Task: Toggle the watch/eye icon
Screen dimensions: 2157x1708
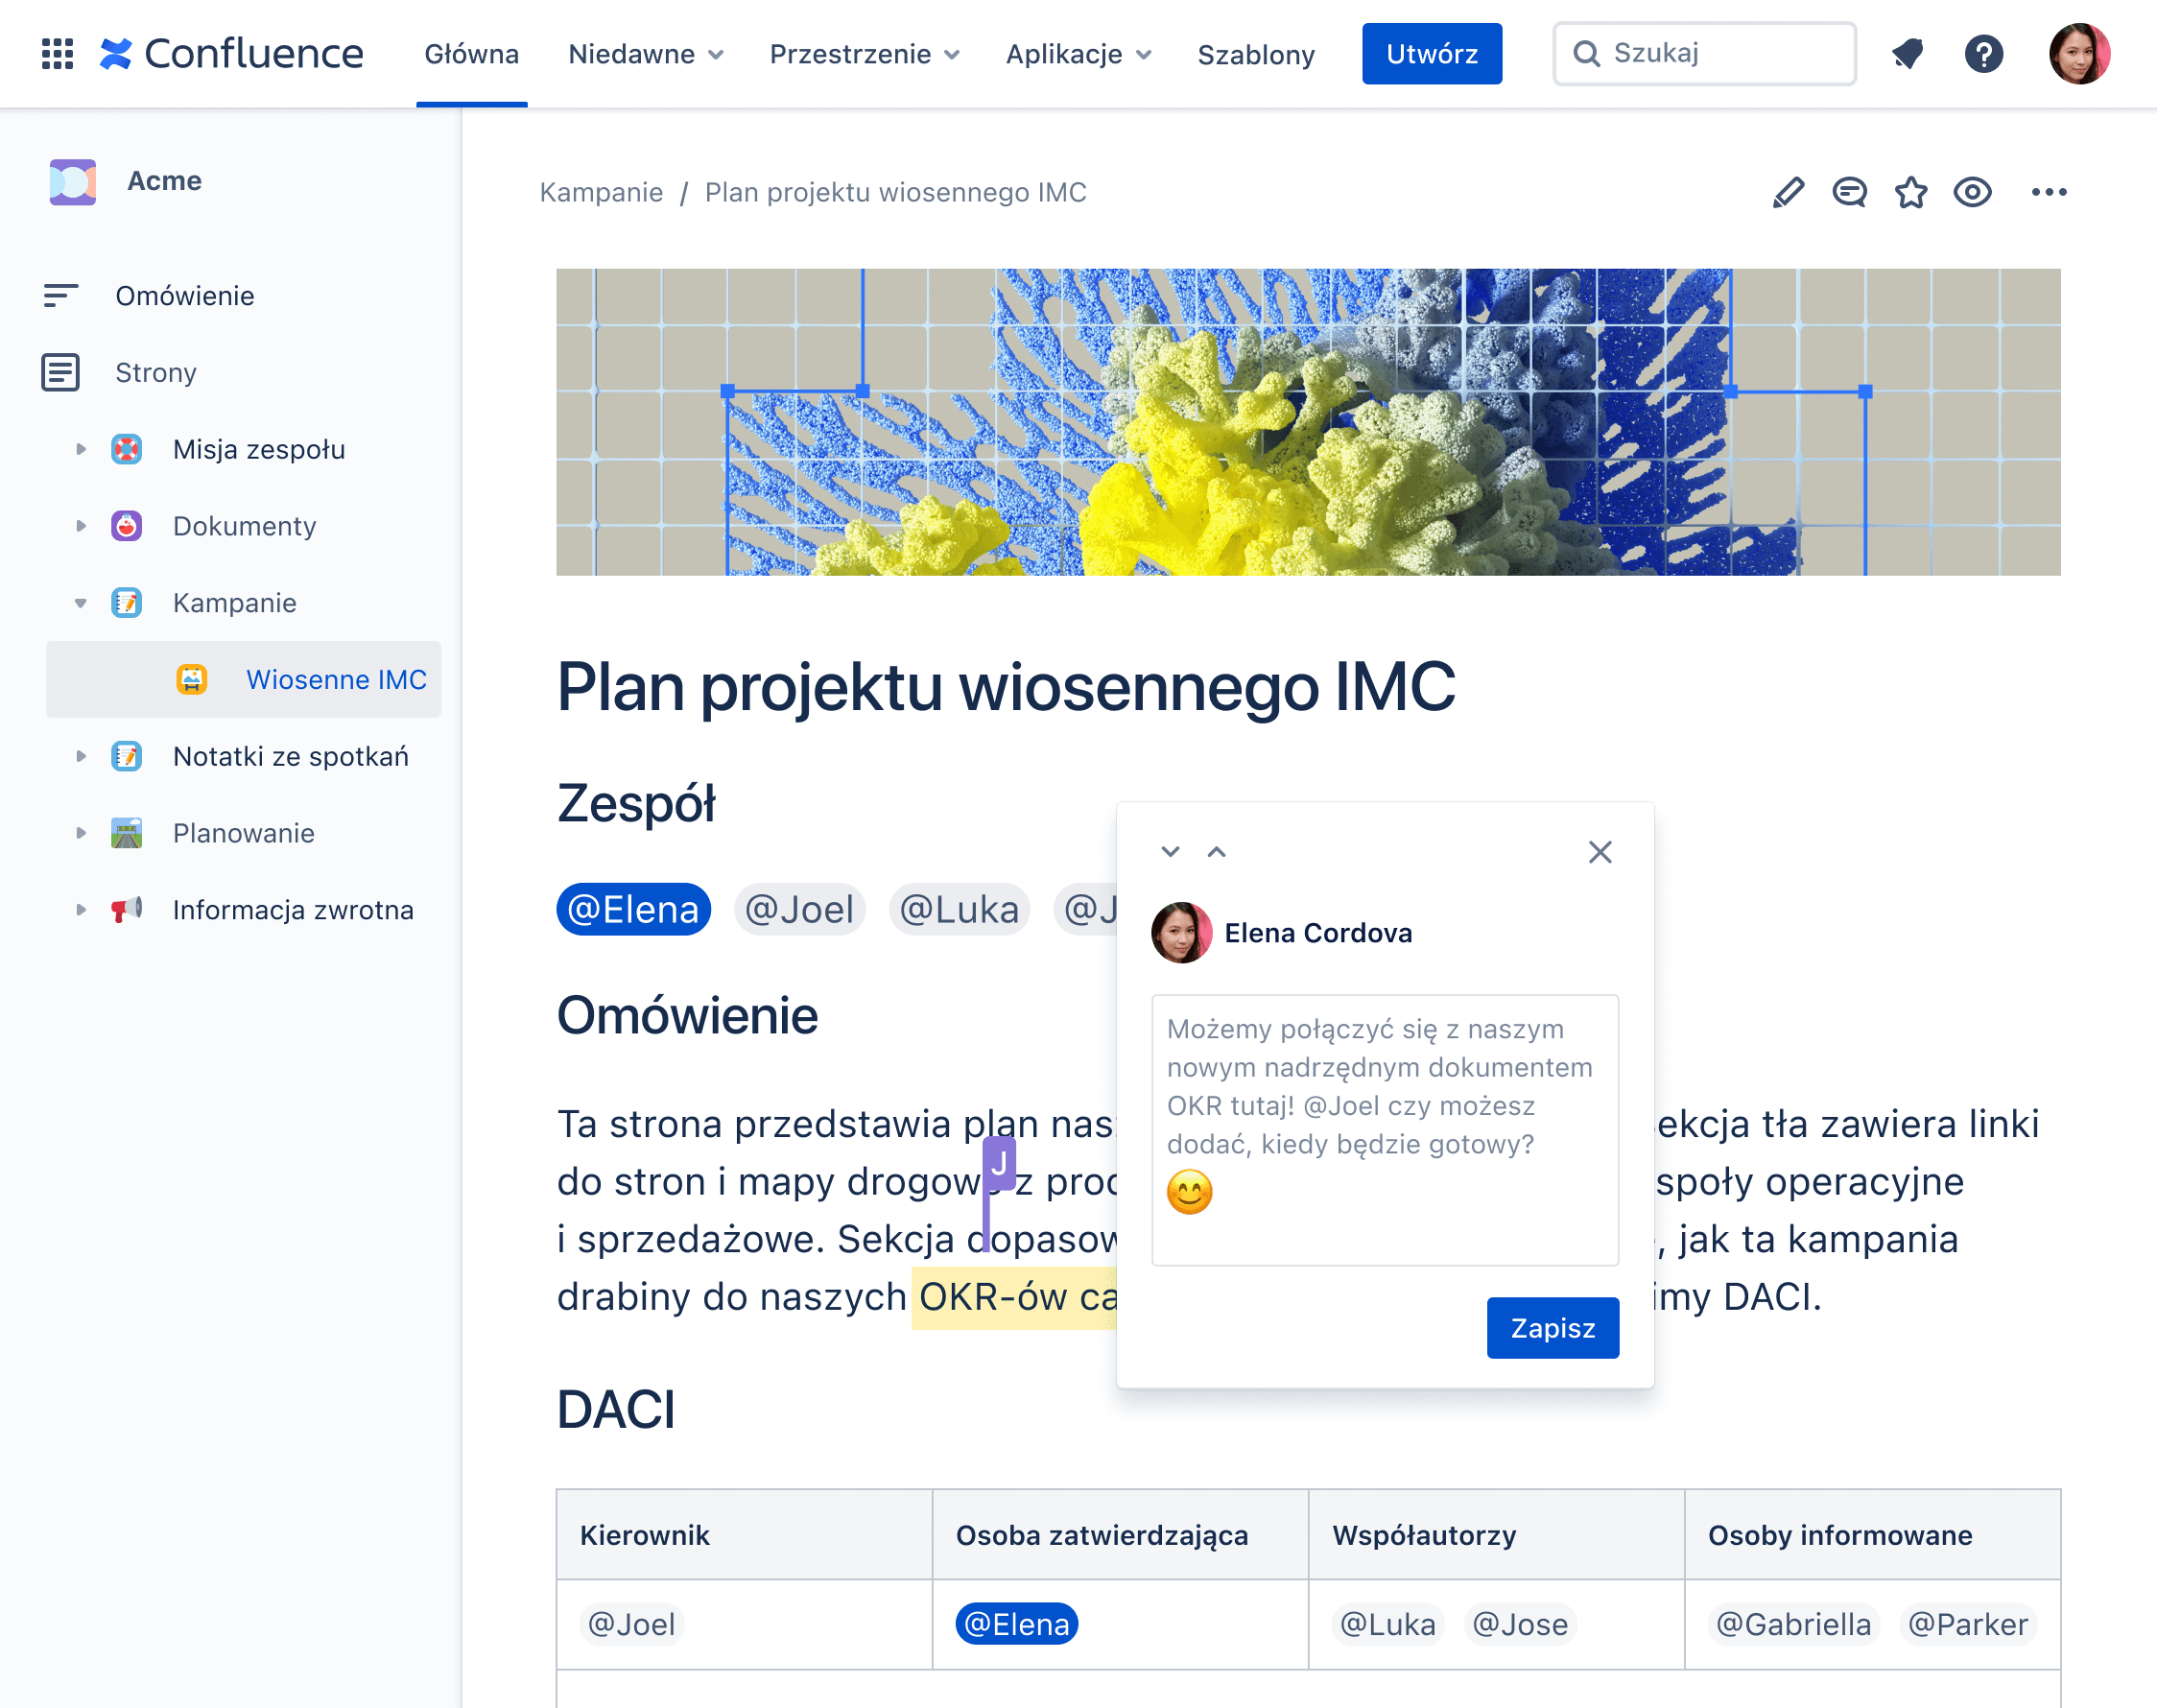Action: click(1973, 193)
